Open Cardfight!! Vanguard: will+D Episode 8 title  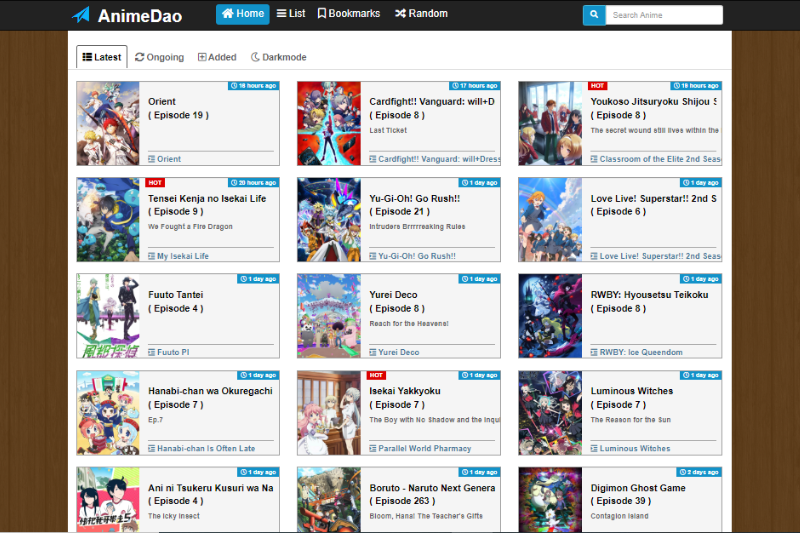coord(432,108)
